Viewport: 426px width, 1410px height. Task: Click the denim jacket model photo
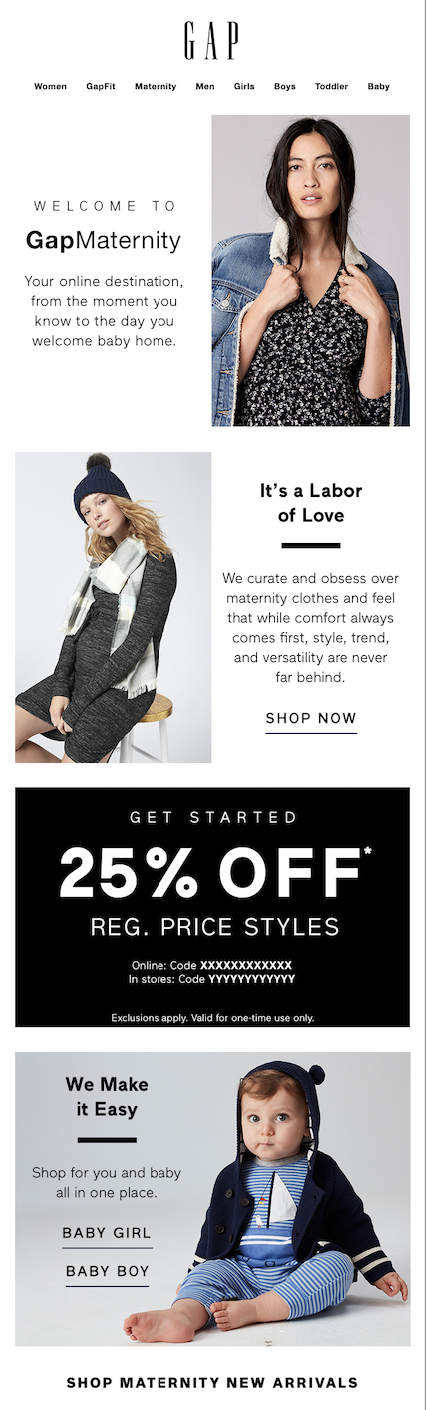click(x=311, y=270)
